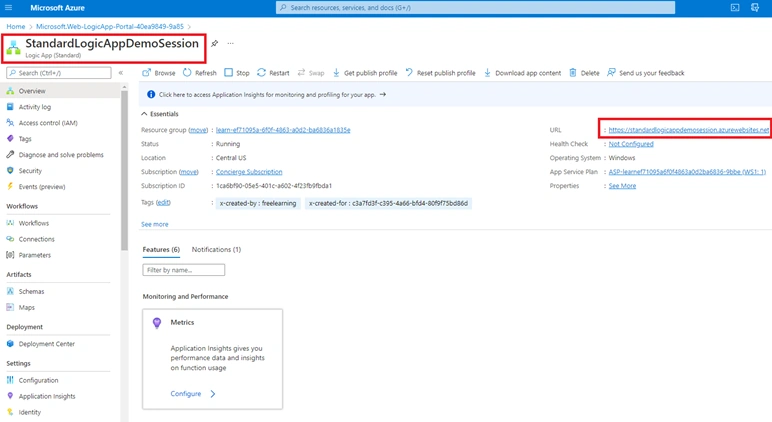The image size is (772, 422).
Task: Edit the tags via edit link
Action: coord(163,202)
